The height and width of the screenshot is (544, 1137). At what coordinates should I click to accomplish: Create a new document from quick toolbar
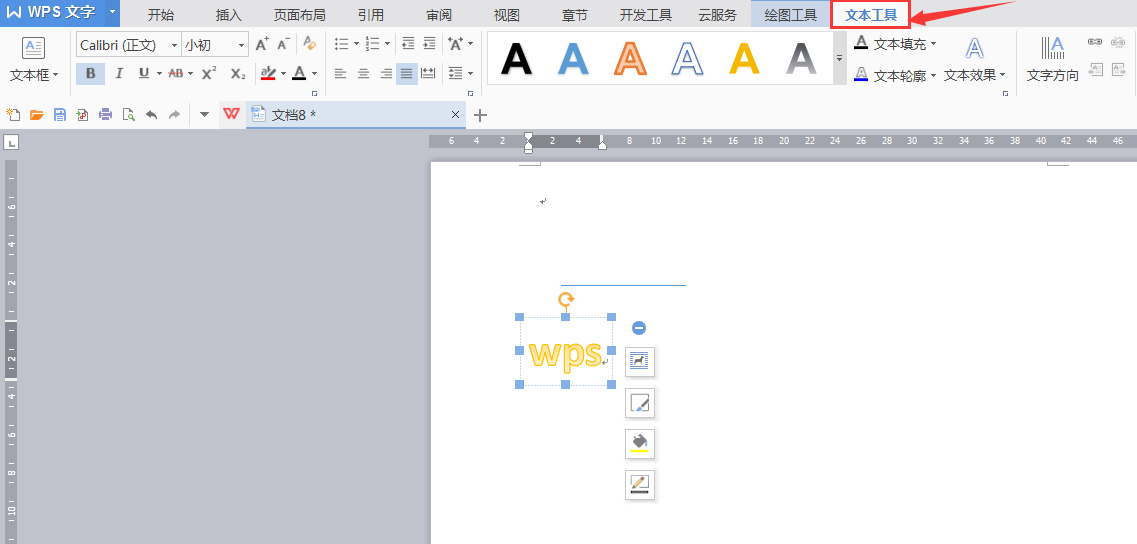tap(13, 115)
